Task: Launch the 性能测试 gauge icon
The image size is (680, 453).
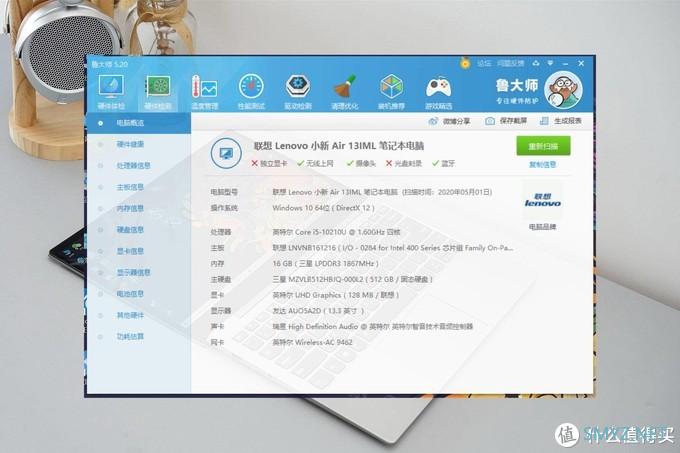Action: [x=251, y=91]
